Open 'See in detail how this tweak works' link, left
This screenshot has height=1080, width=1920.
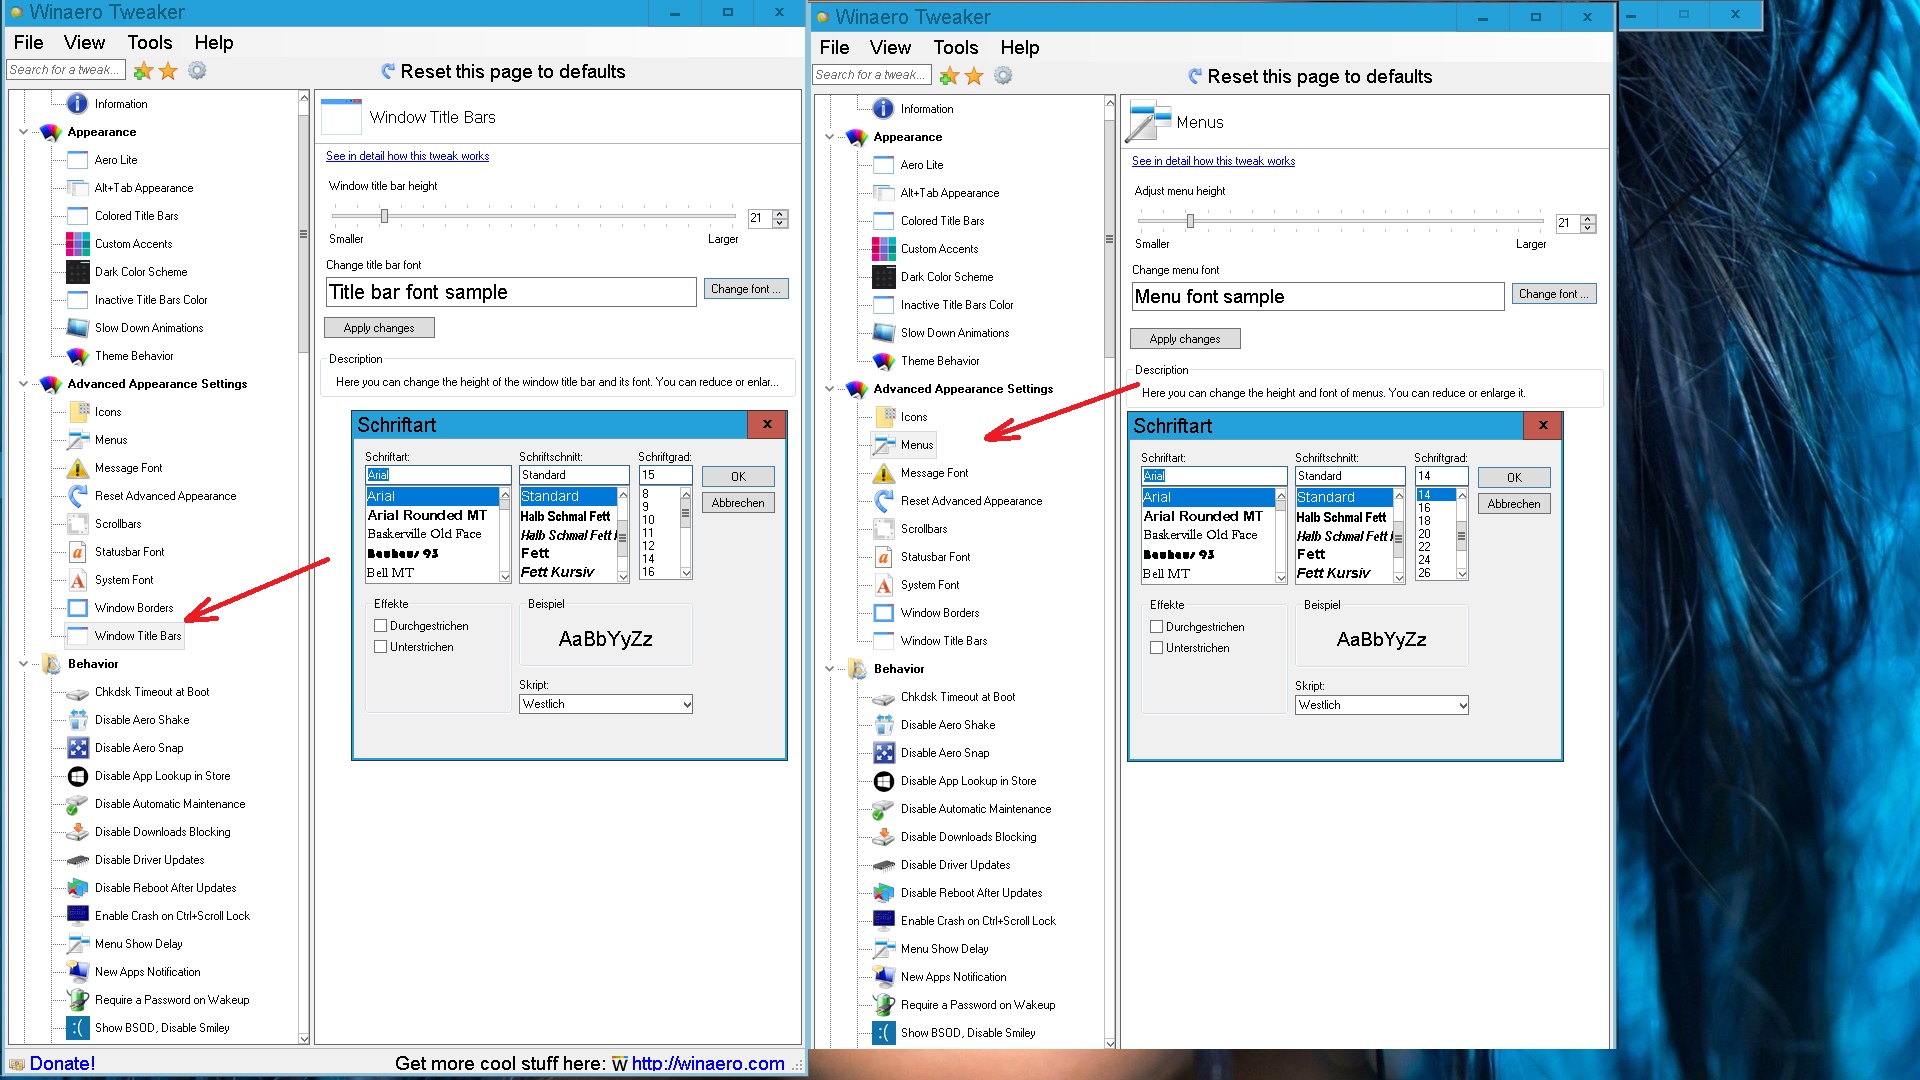407,156
